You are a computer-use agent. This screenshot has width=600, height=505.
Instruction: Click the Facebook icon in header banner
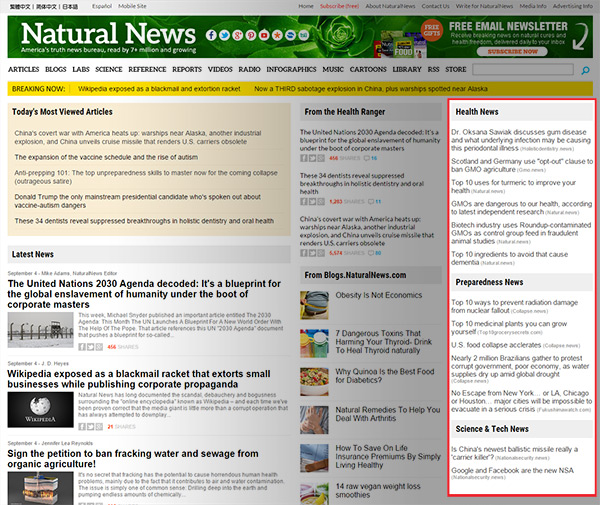(211, 35)
